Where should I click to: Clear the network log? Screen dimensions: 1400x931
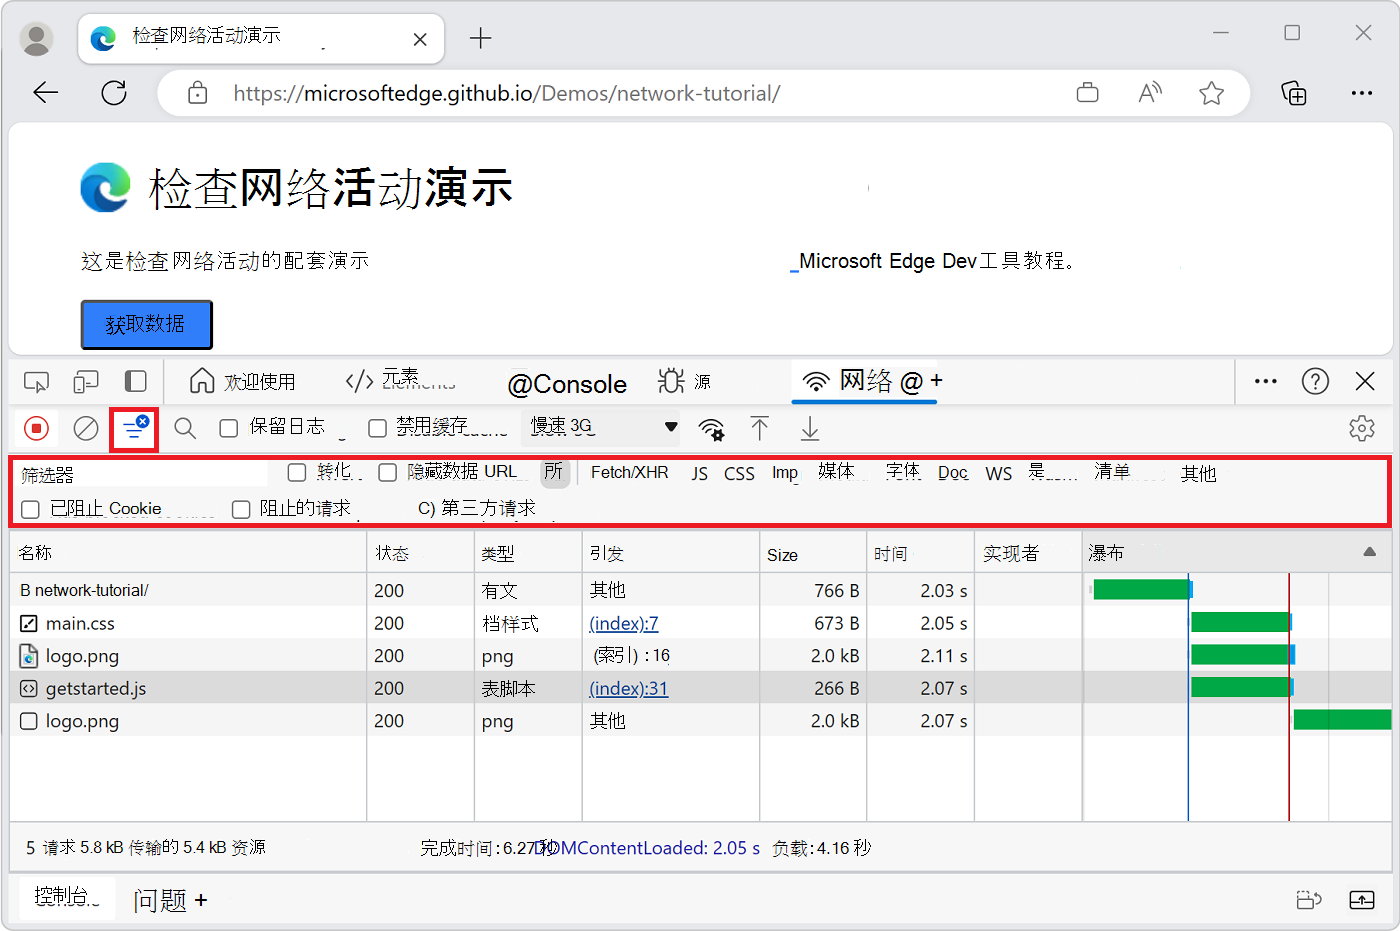coord(86,428)
